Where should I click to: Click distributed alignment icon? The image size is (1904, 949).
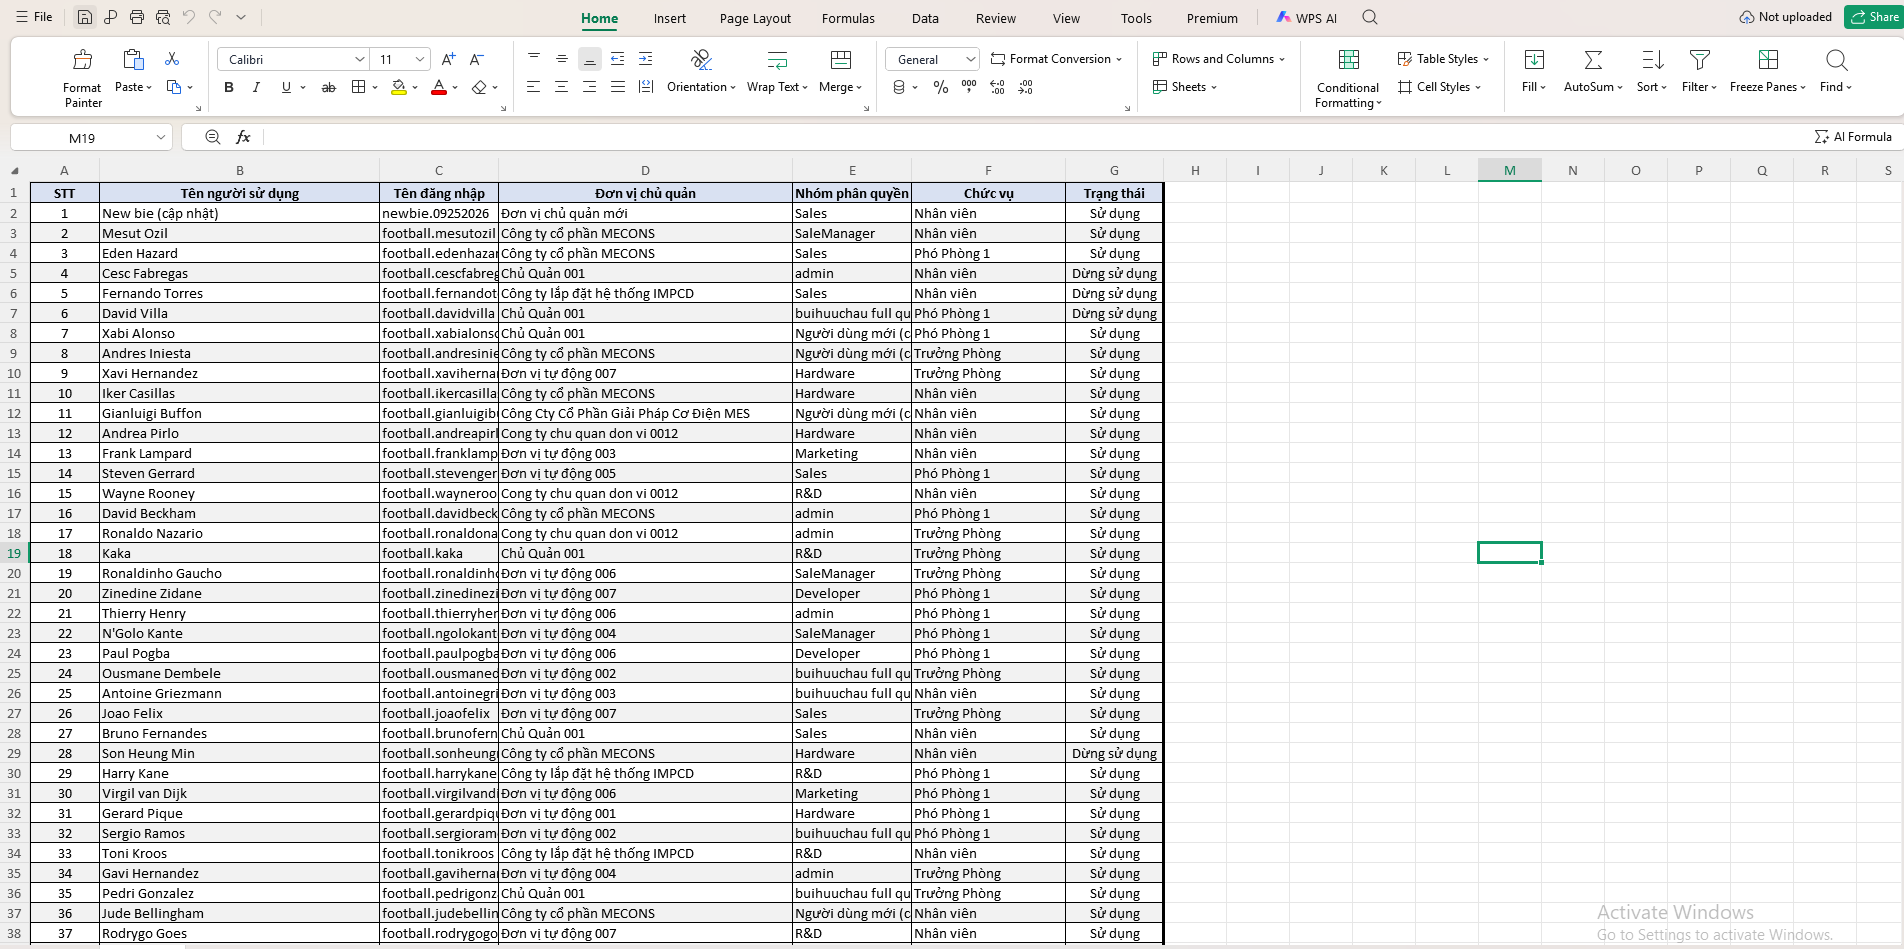coord(646,87)
